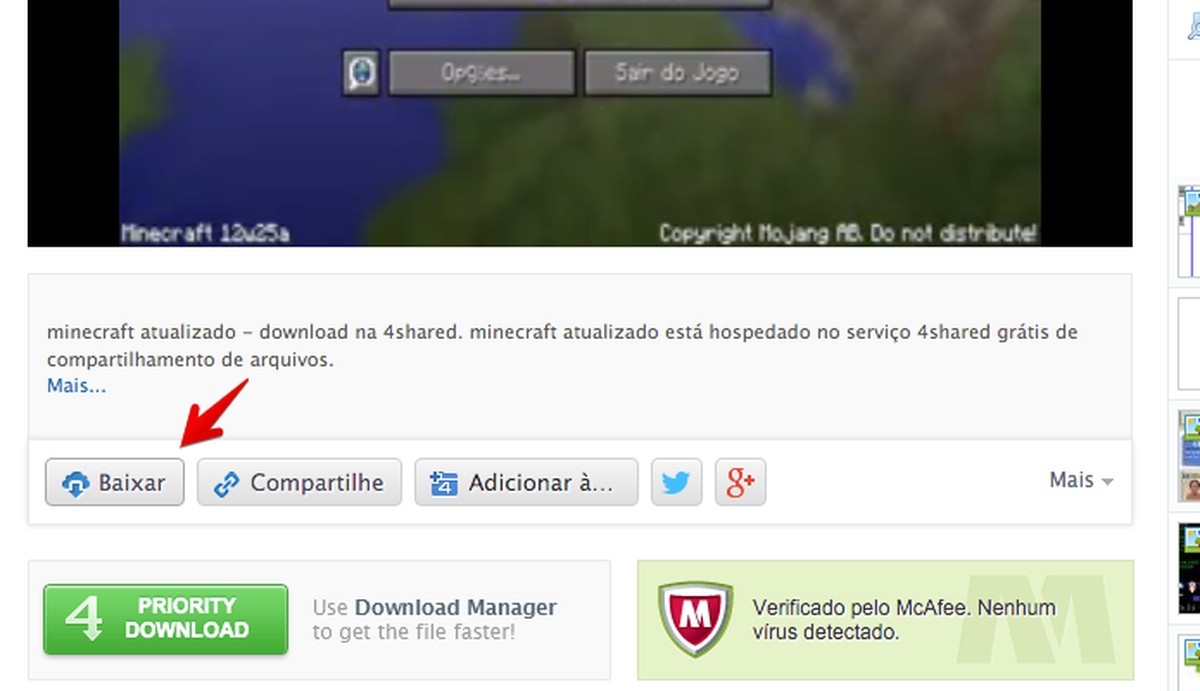Click the add icon on Adicionar à...
The height and width of the screenshot is (691, 1200).
click(x=442, y=484)
